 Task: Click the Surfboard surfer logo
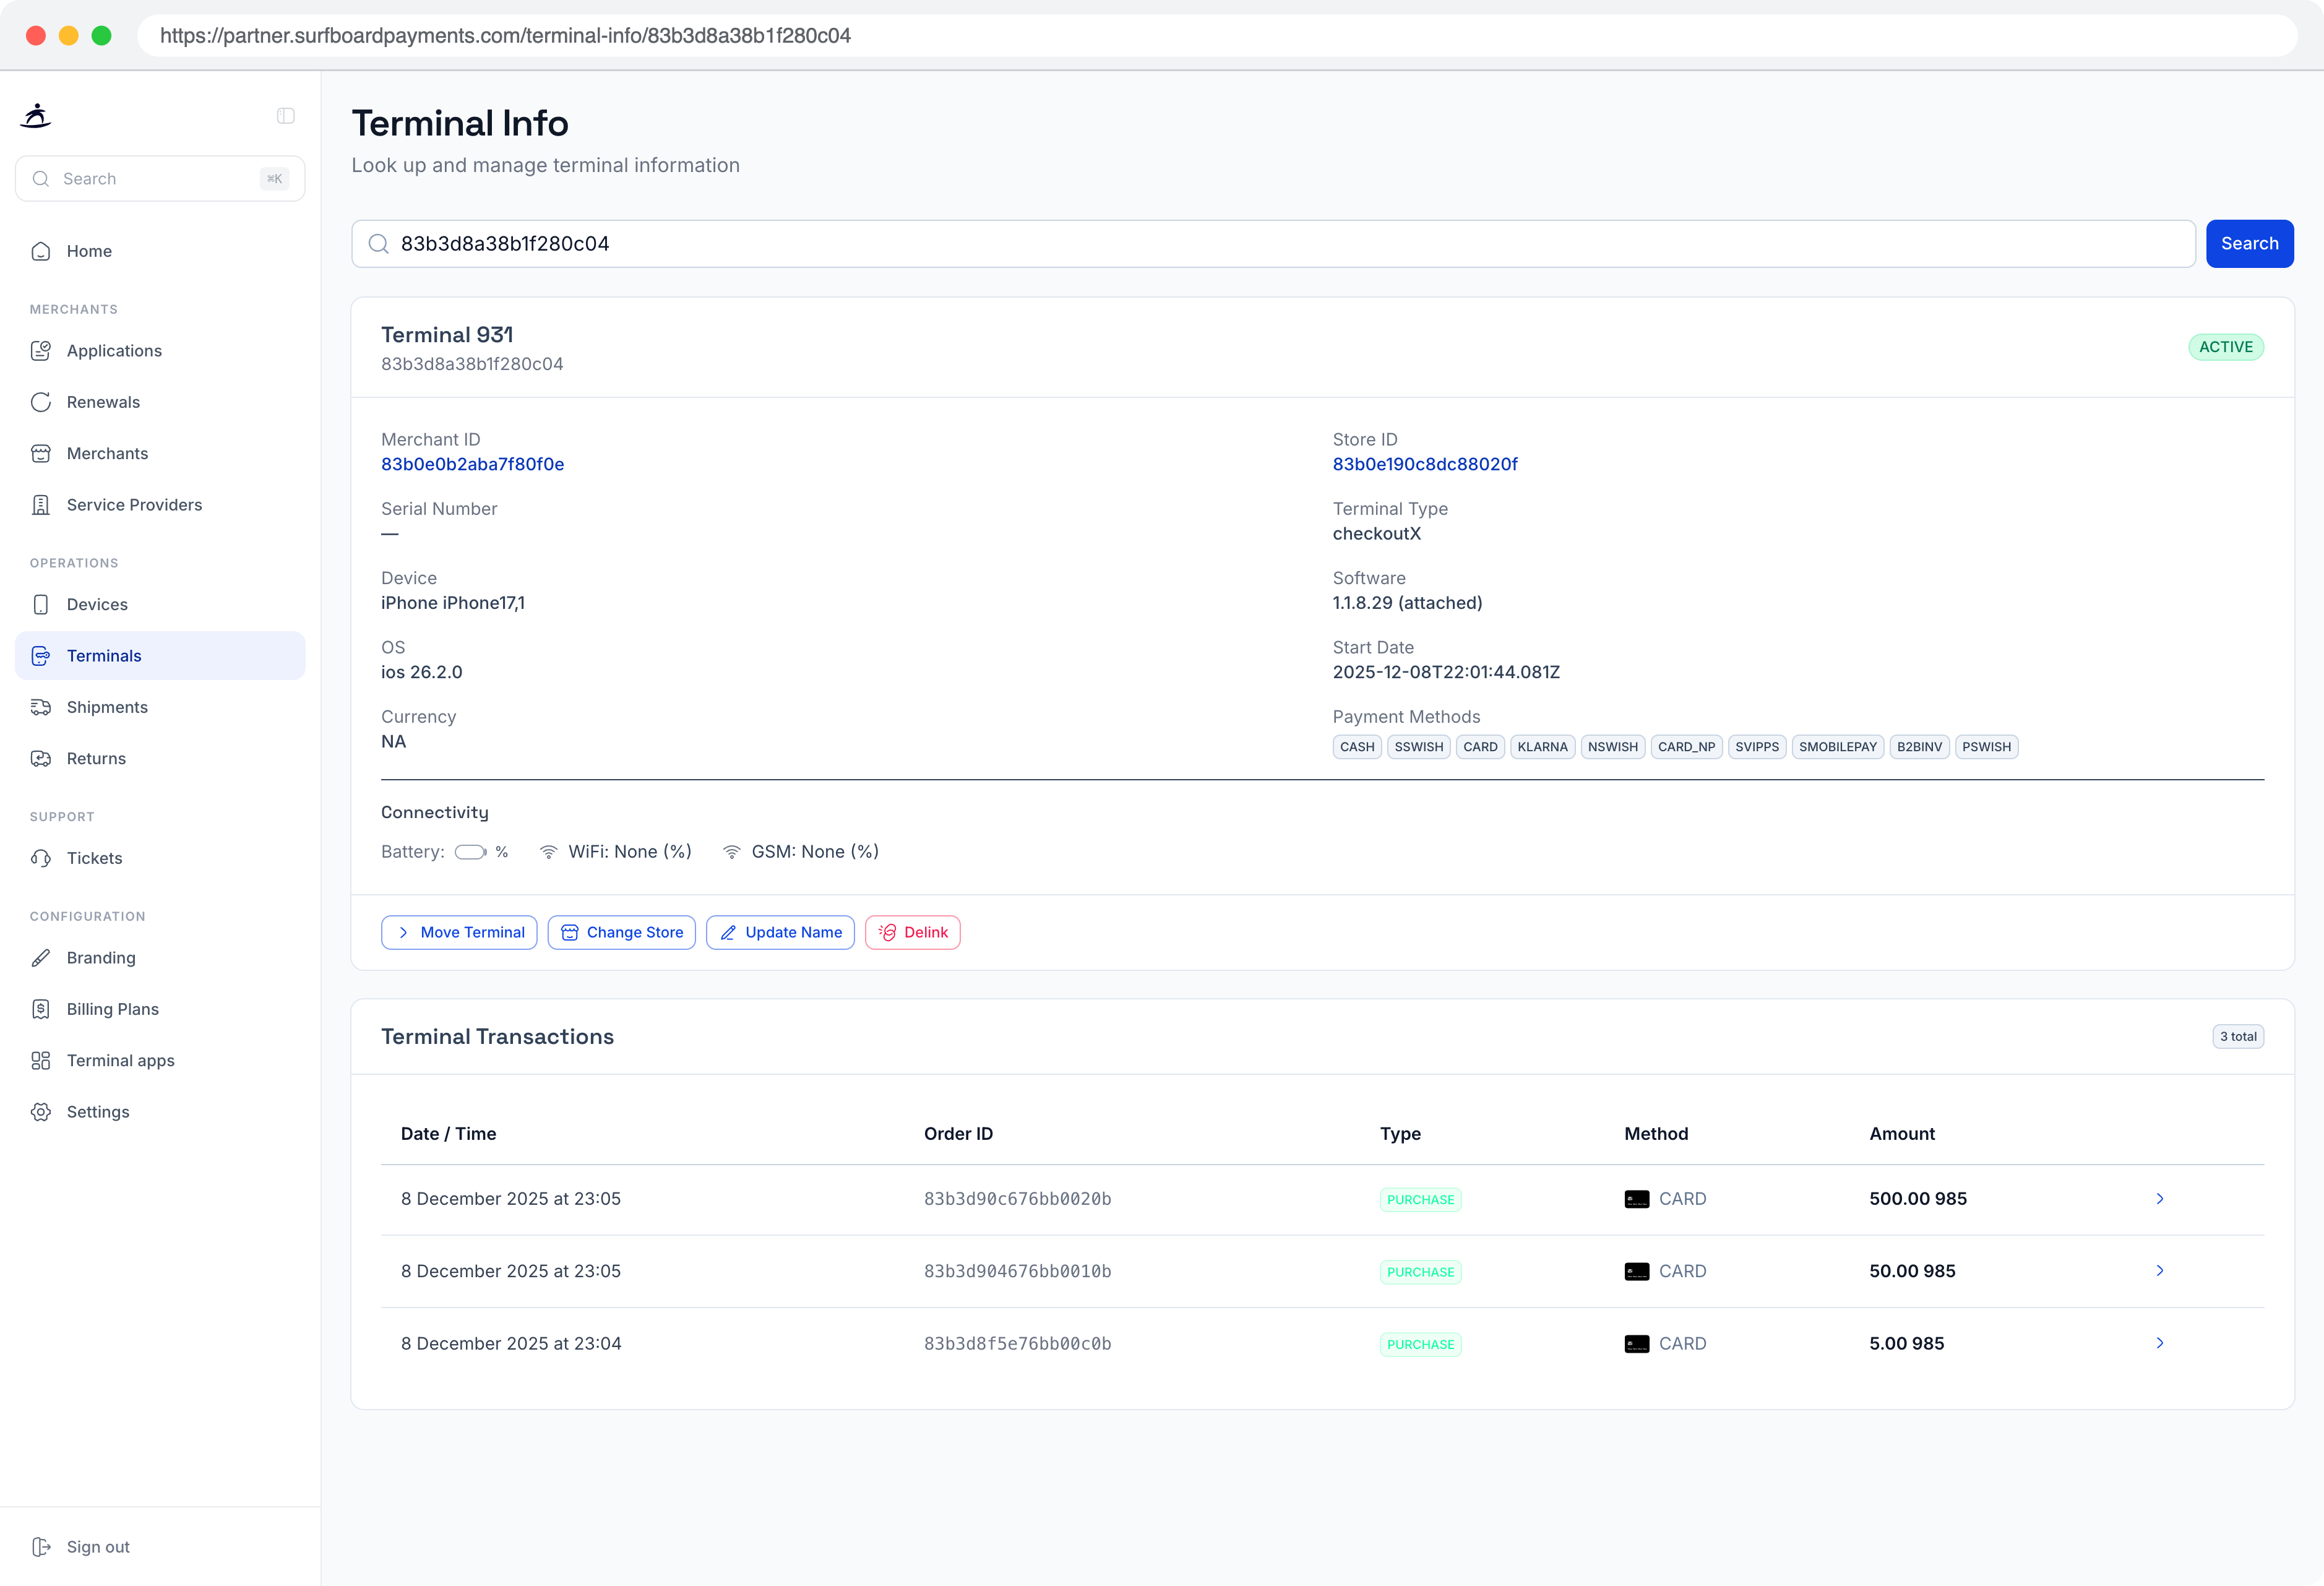click(36, 116)
